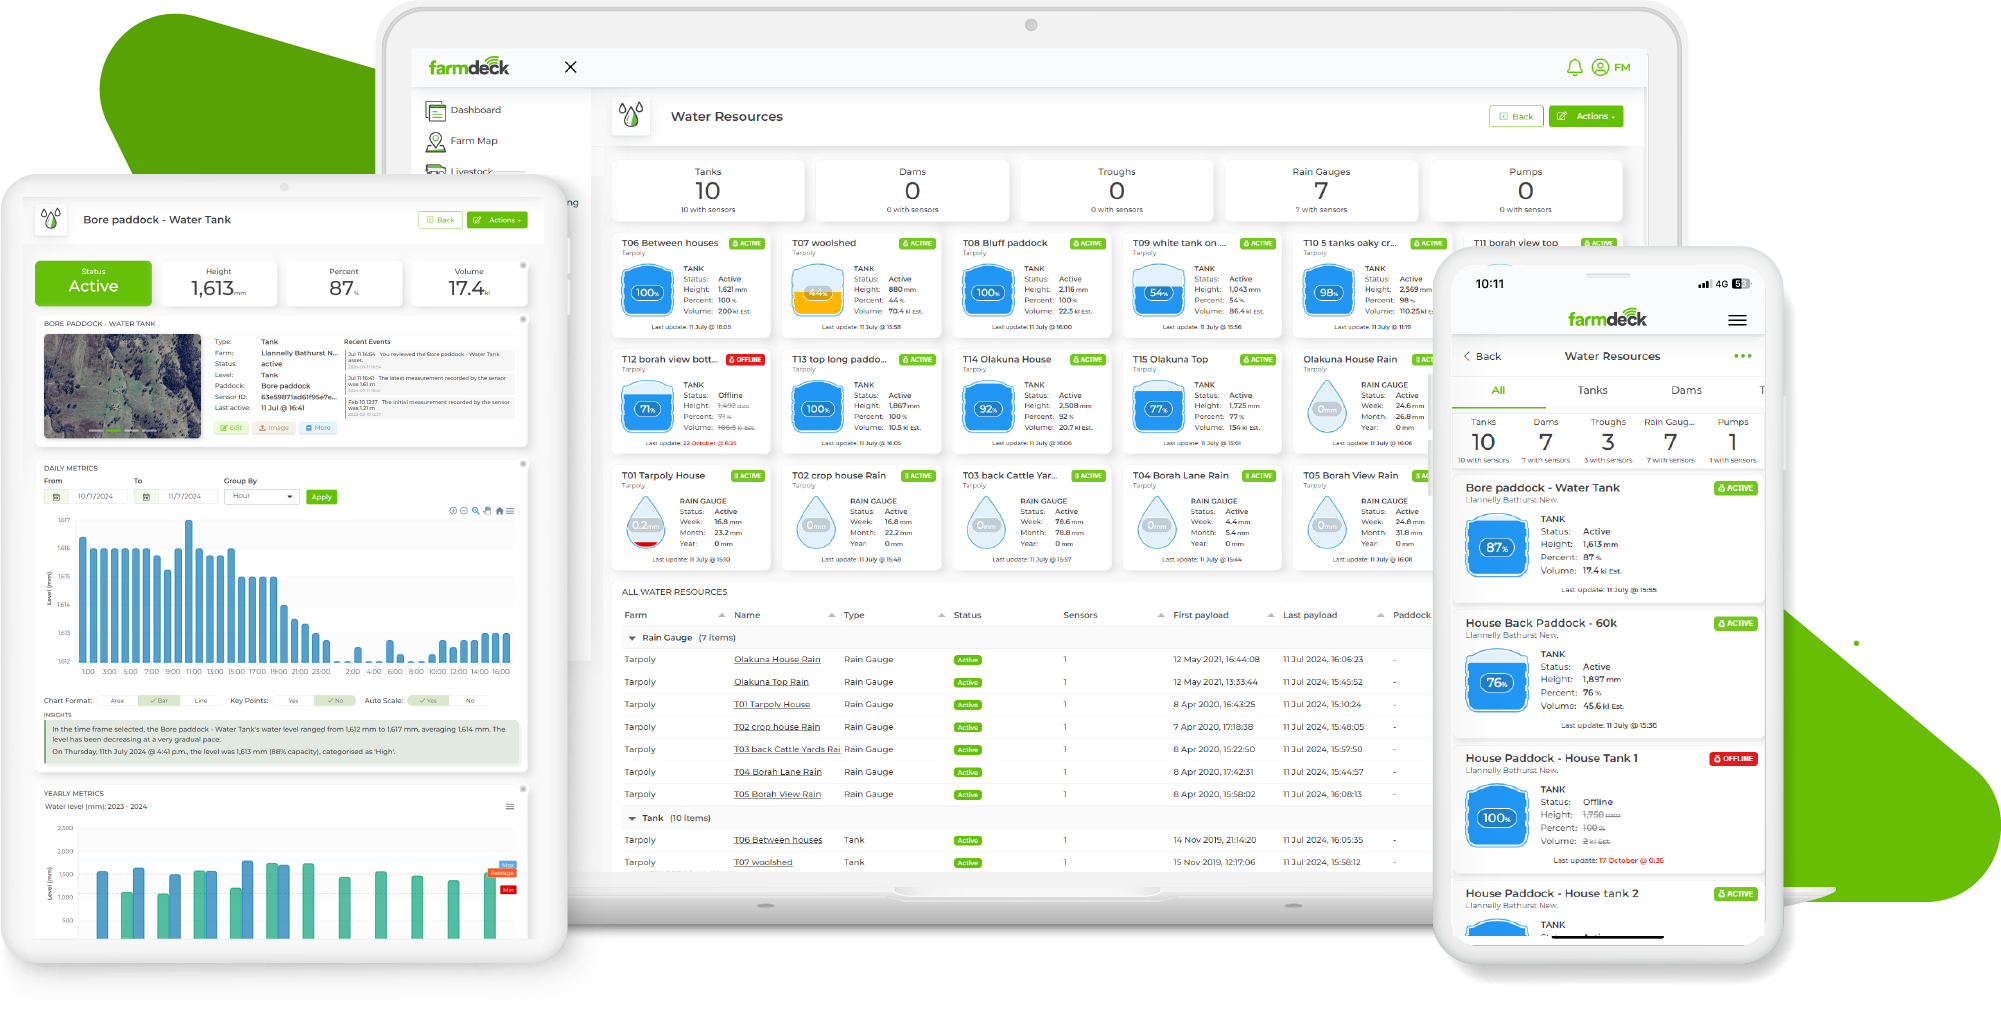This screenshot has height=1016, width=2001.
Task: Click the zoom-in plus icon on the daily chart
Action: pyautogui.click(x=452, y=511)
